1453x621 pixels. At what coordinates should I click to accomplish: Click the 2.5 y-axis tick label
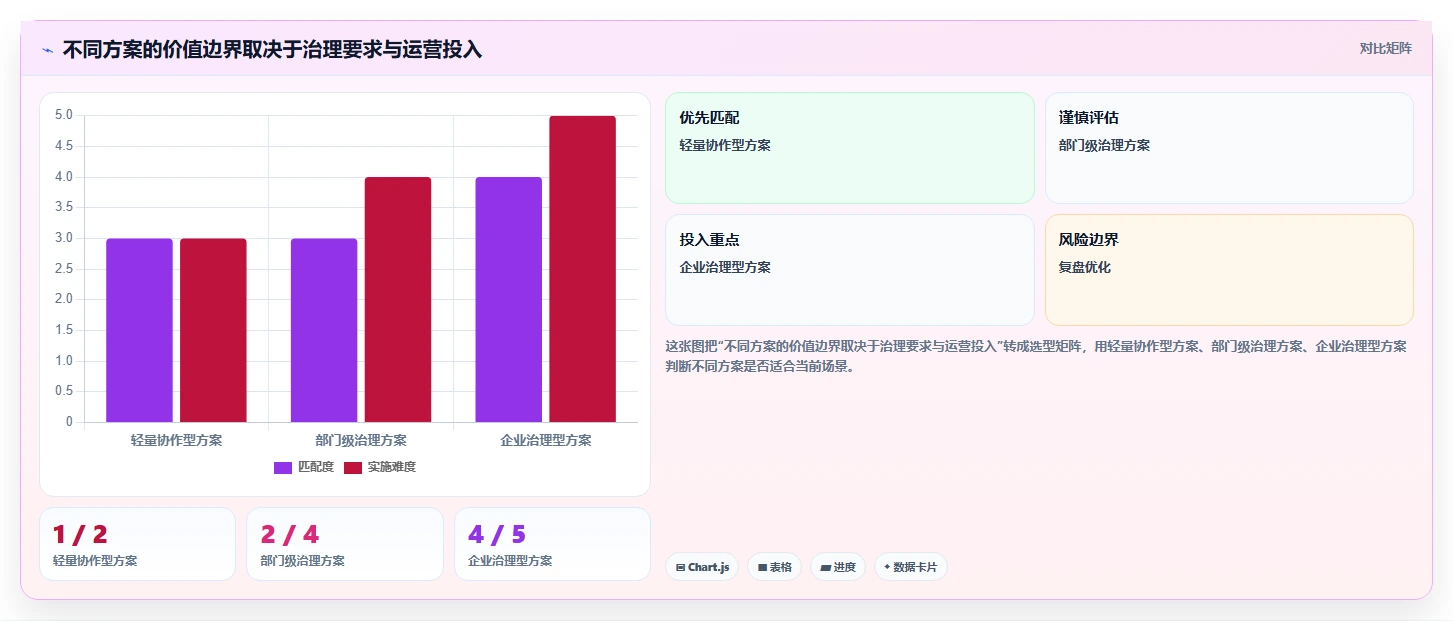[x=64, y=269]
